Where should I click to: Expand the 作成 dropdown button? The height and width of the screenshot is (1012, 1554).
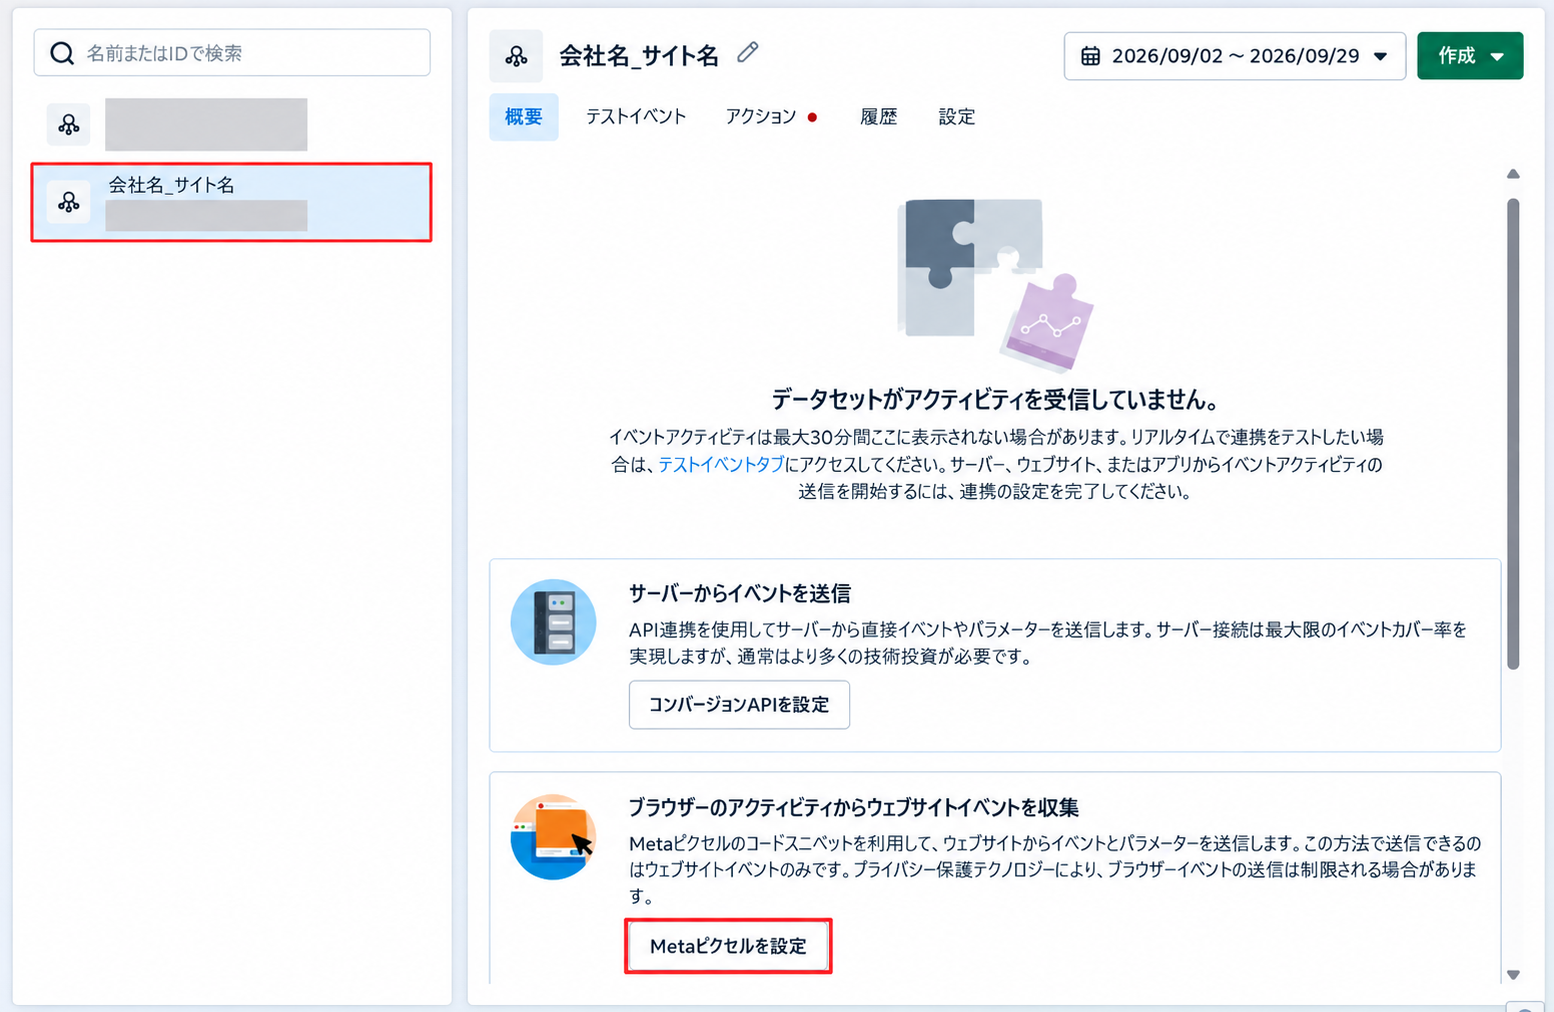tap(1470, 56)
